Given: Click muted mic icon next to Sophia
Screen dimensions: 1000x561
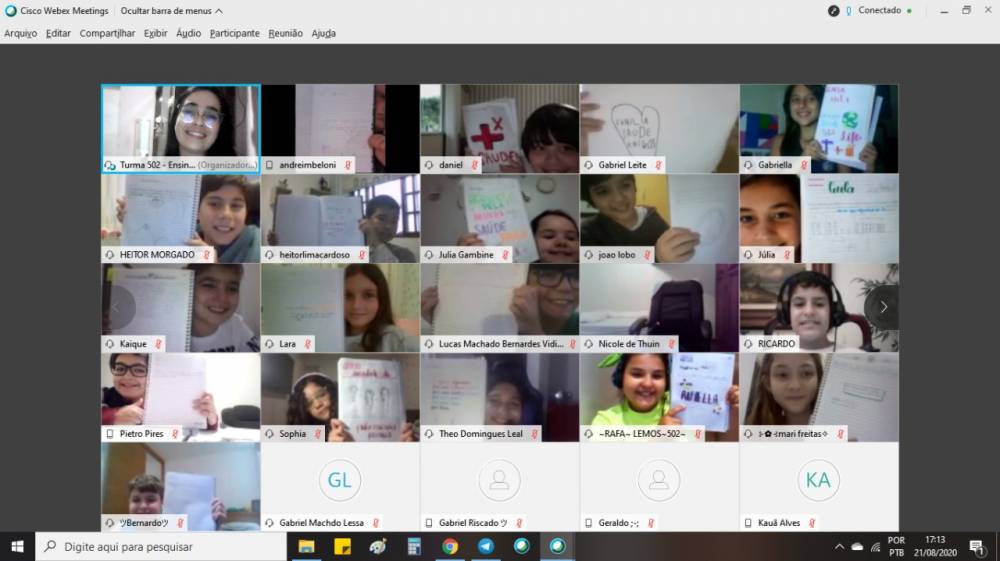Looking at the screenshot, I should [319, 434].
